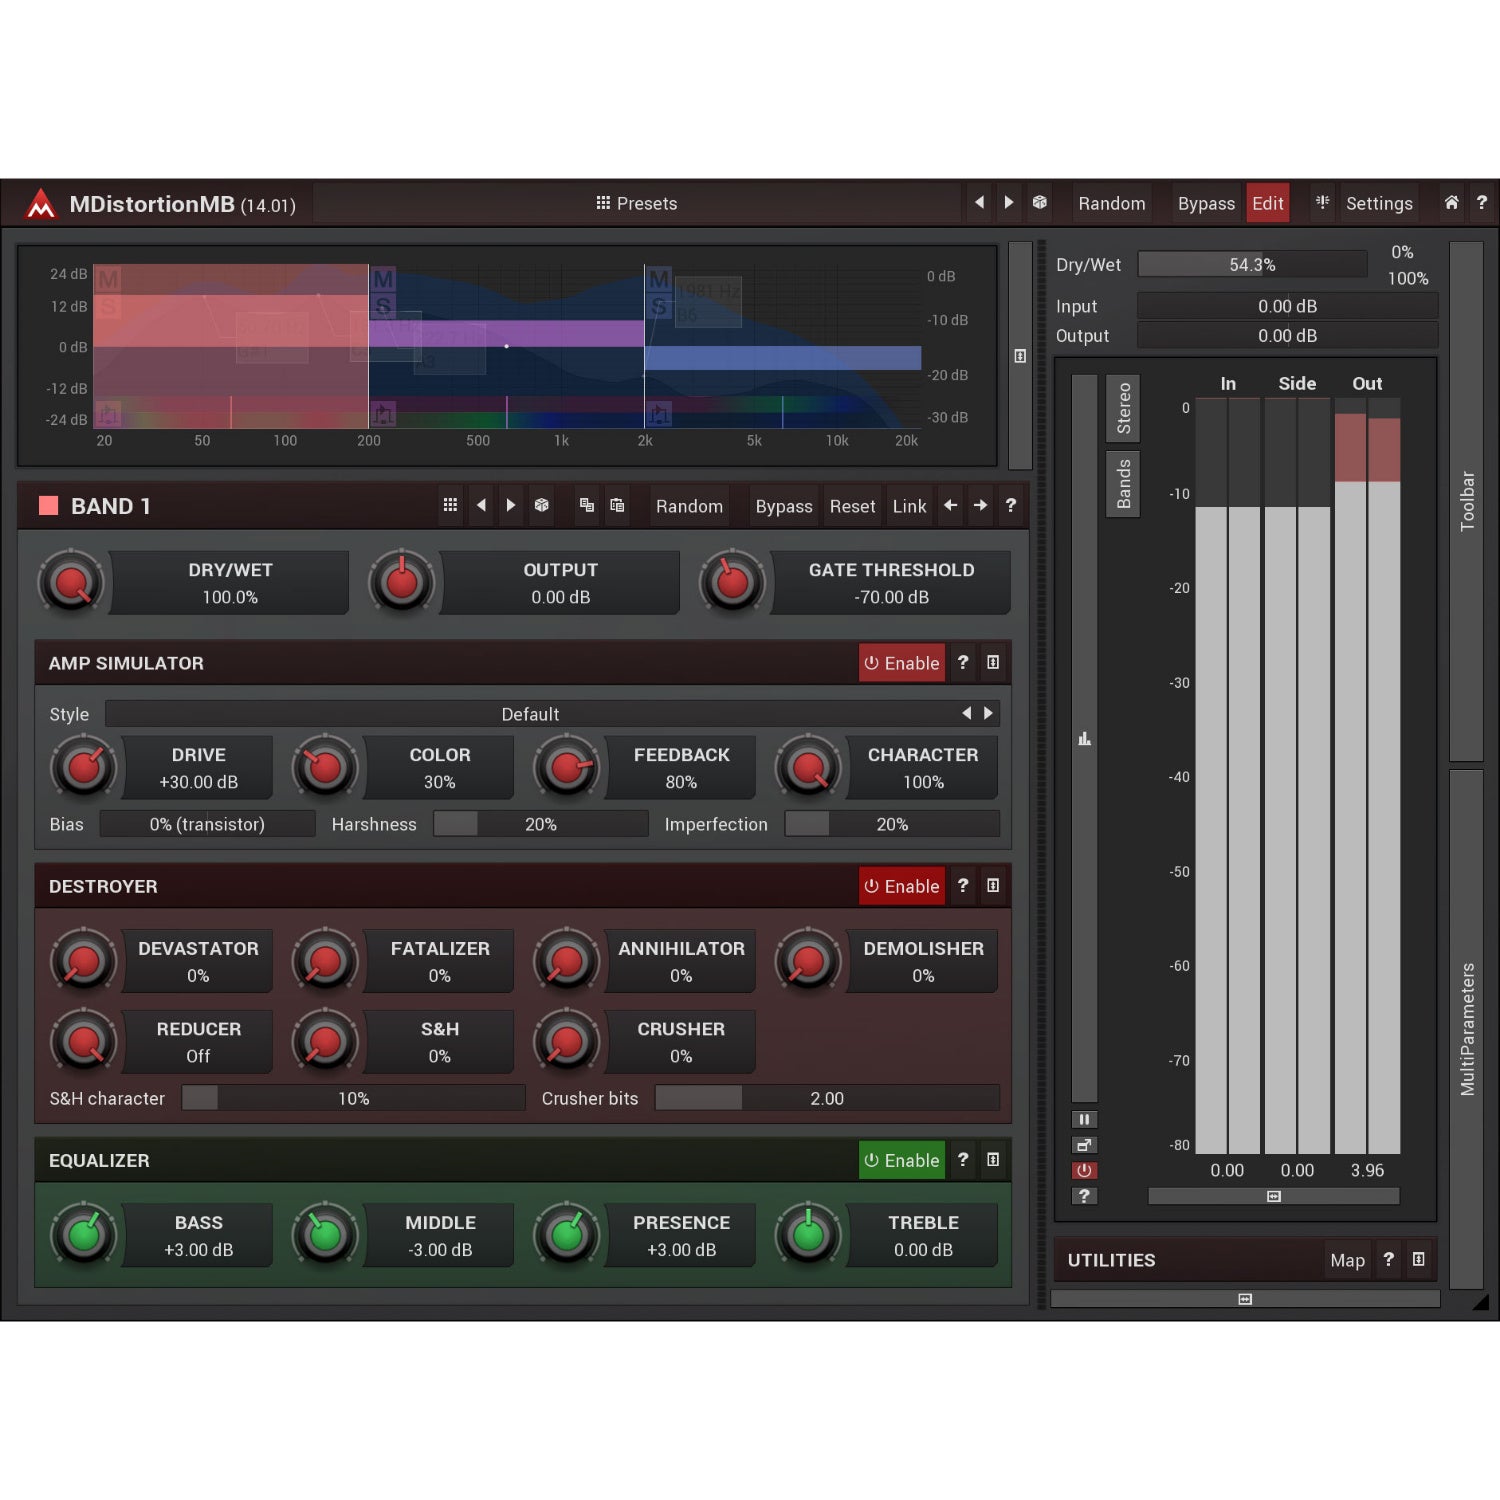Viewport: 1500px width, 1500px height.
Task: Collapse the Equalizer panel icon
Action: tap(993, 1159)
